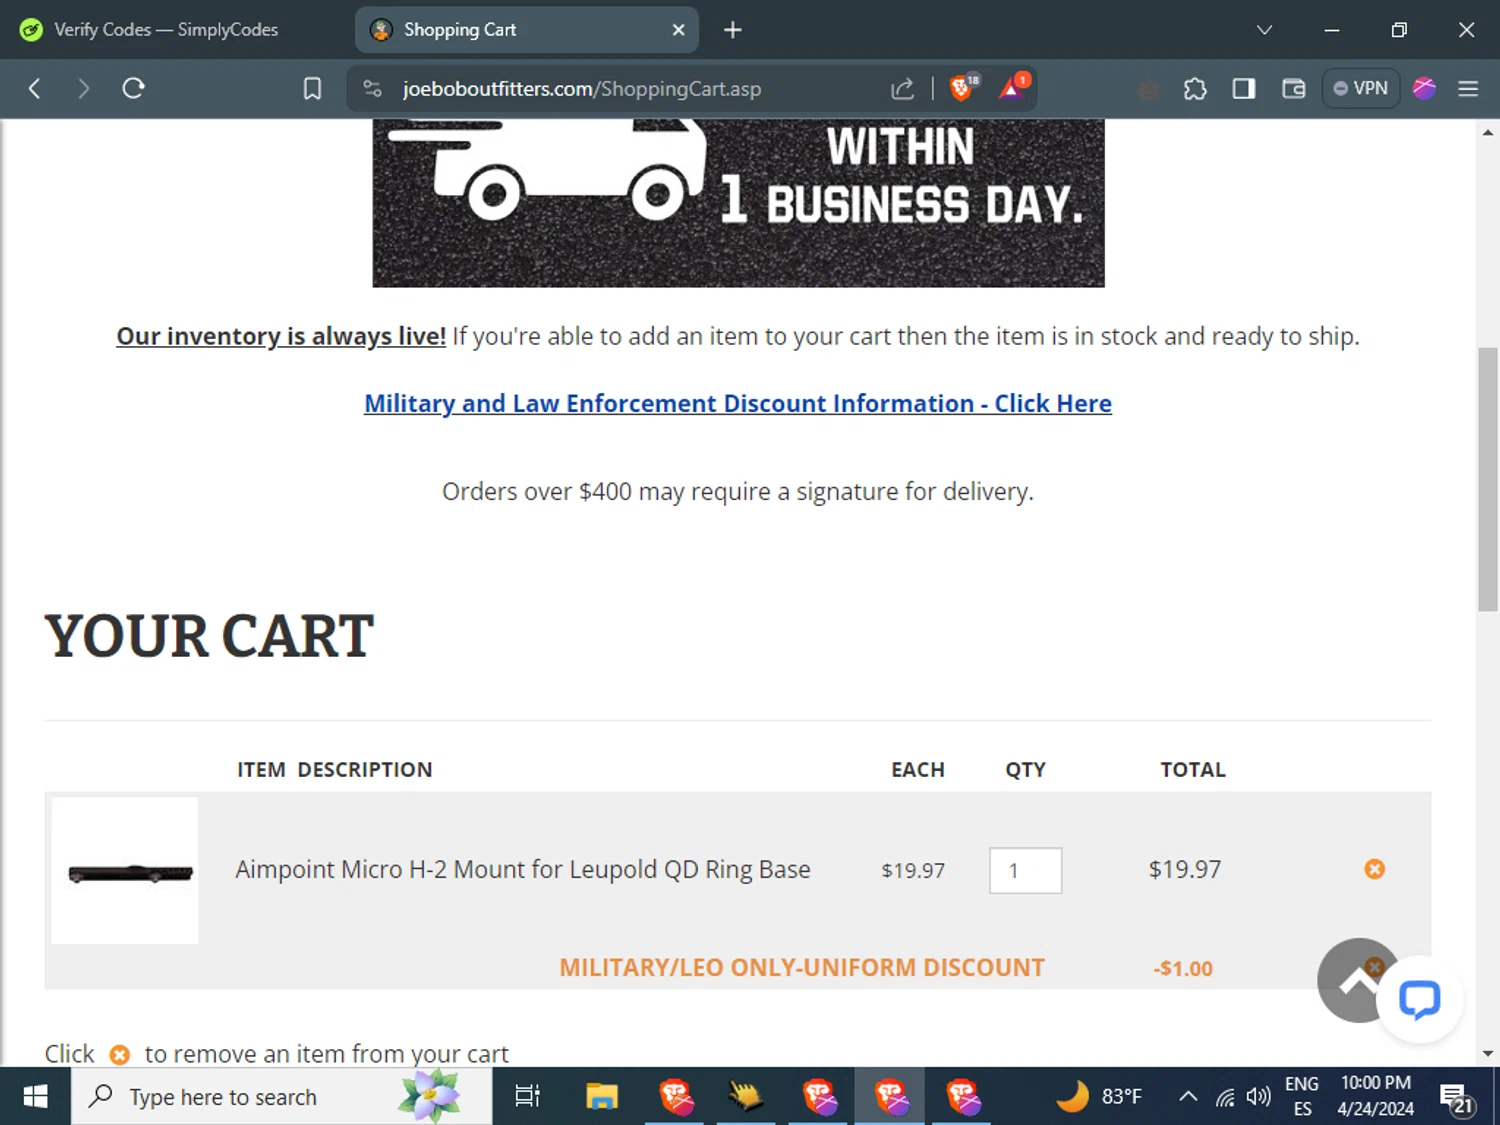
Task: Click the QTY column header
Action: point(1026,770)
